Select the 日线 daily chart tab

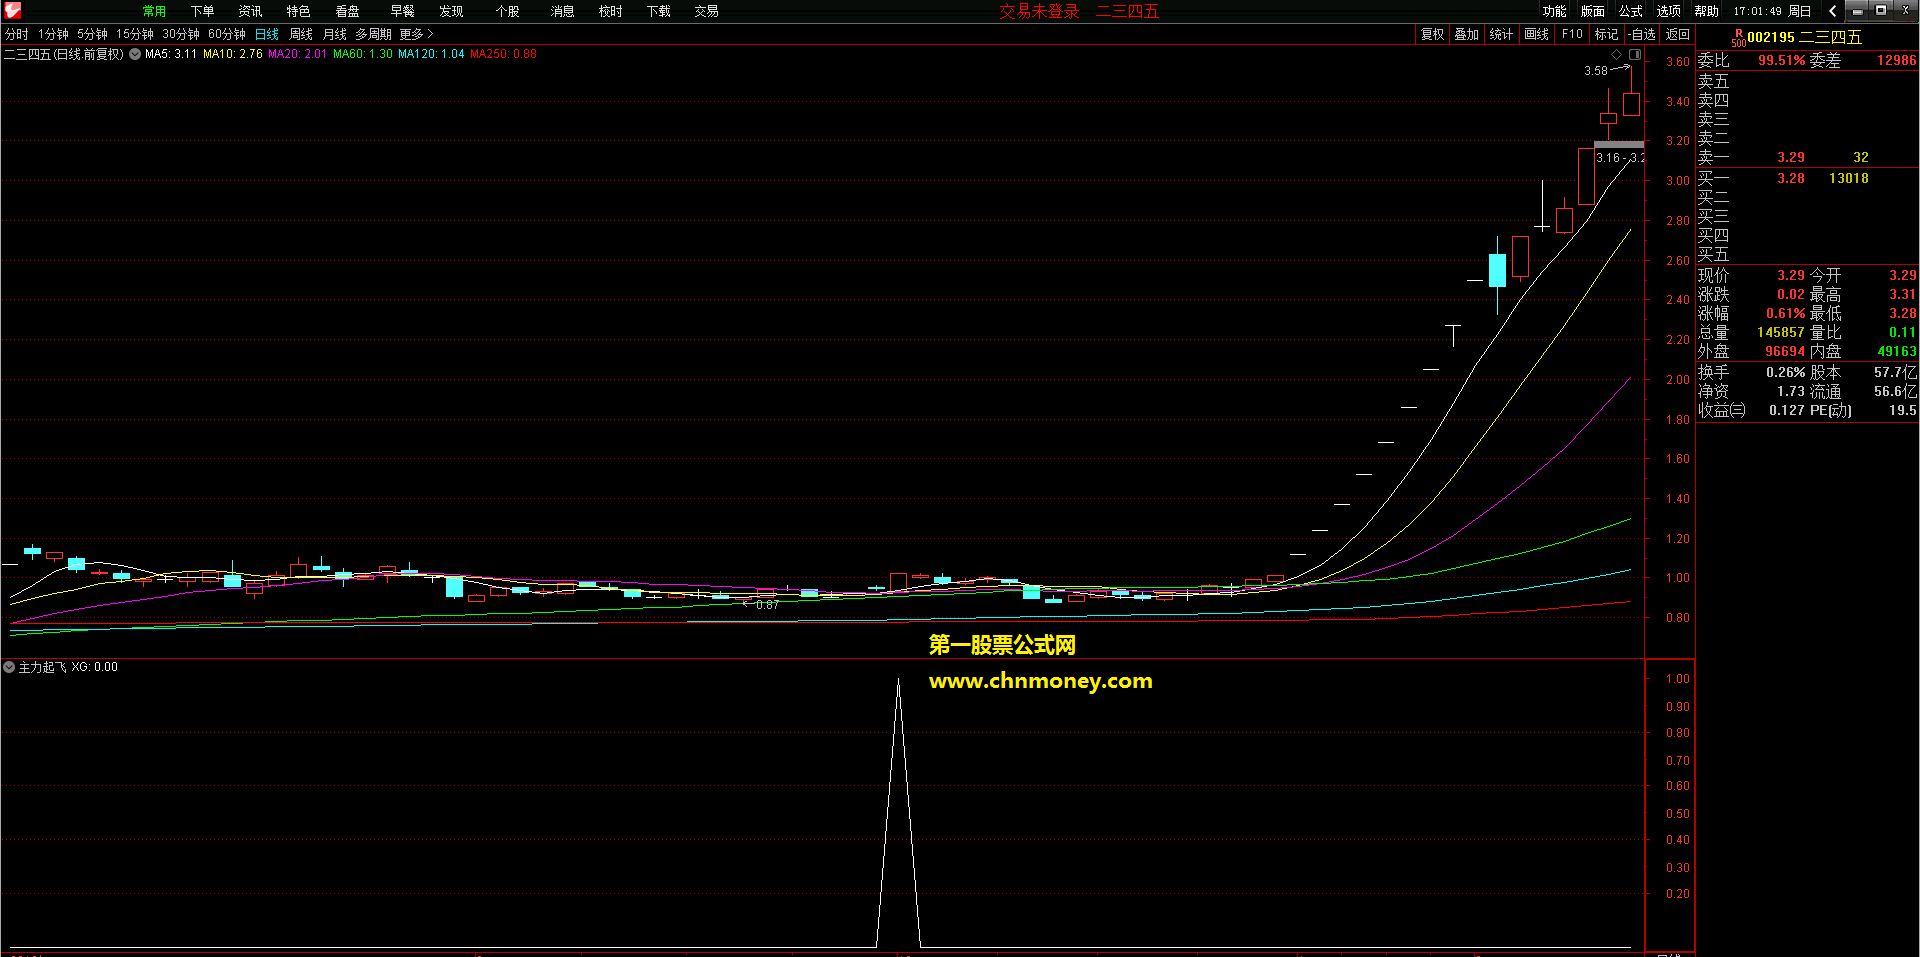267,34
